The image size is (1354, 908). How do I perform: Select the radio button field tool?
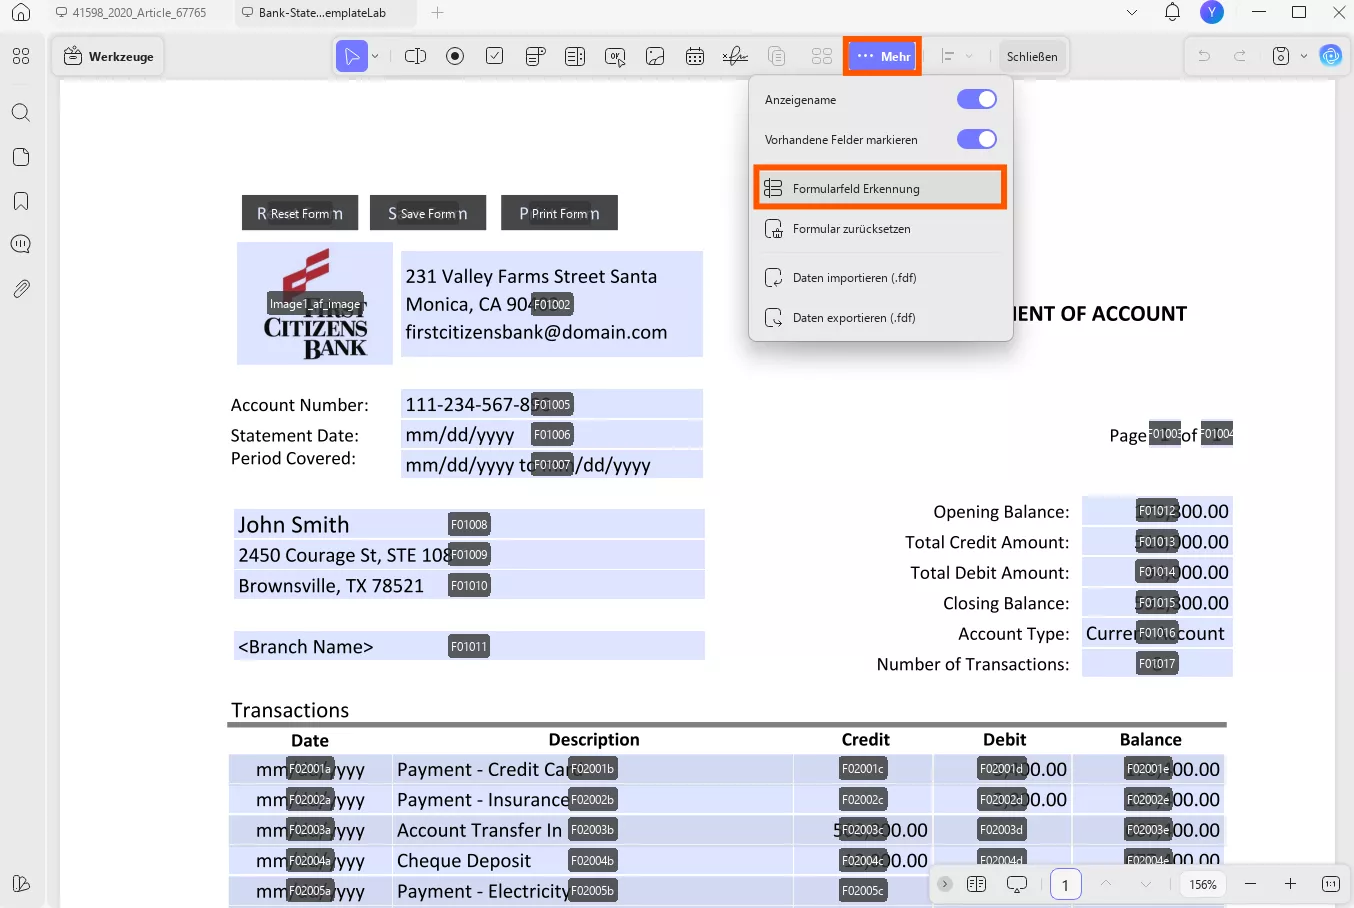point(455,56)
